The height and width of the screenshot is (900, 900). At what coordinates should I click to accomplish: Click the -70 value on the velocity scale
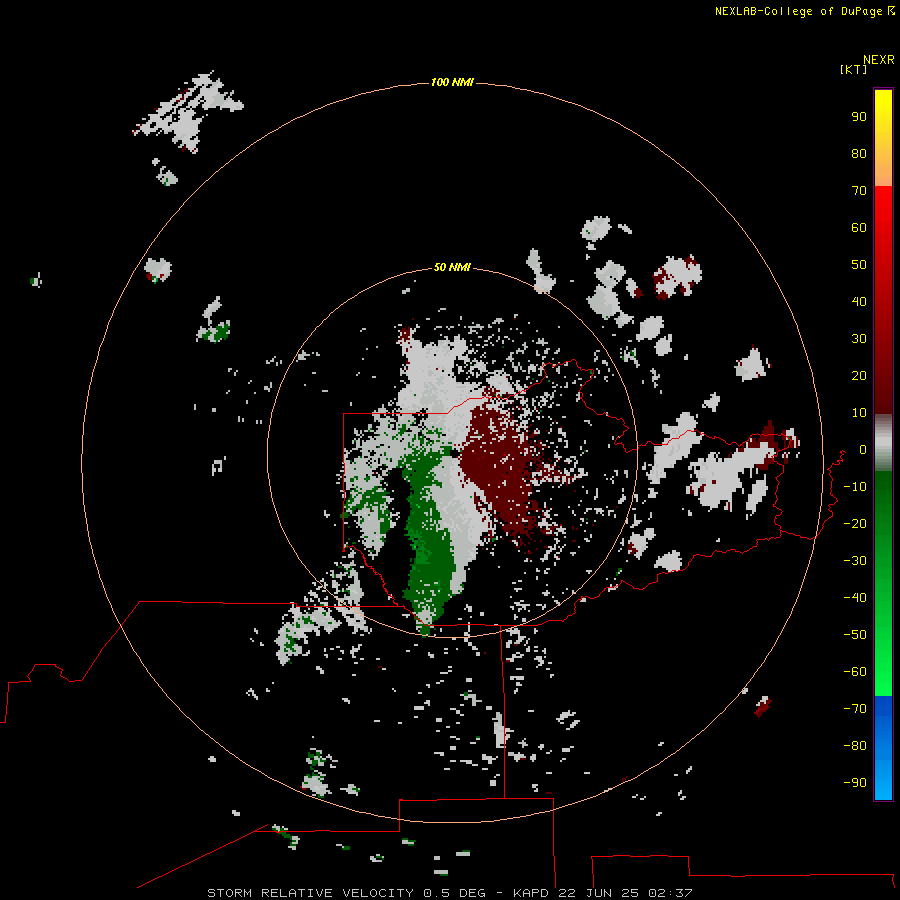click(855, 709)
